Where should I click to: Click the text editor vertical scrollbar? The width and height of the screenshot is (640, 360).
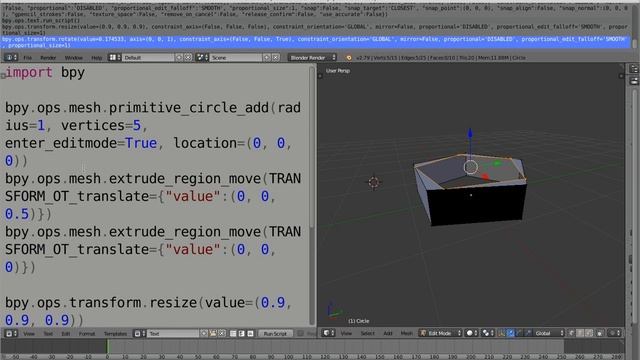312,148
